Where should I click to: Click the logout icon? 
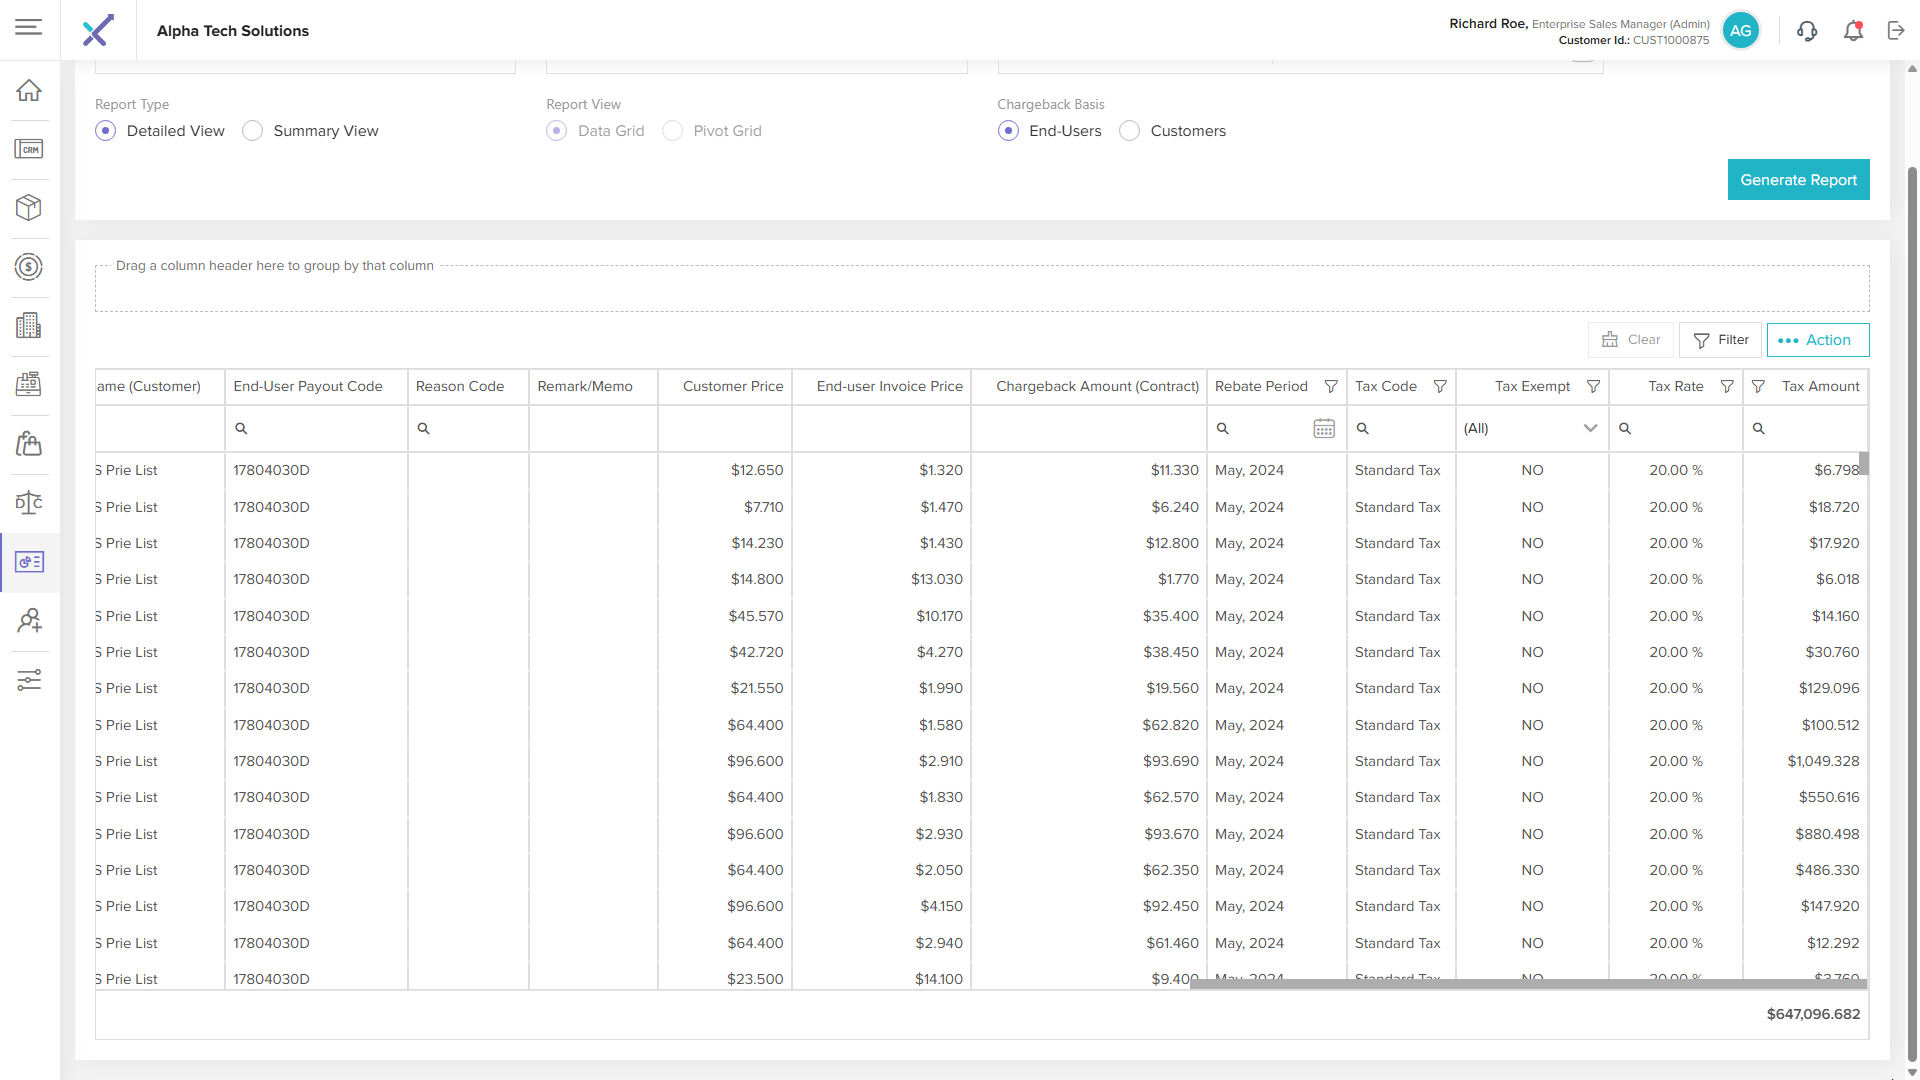(1896, 31)
